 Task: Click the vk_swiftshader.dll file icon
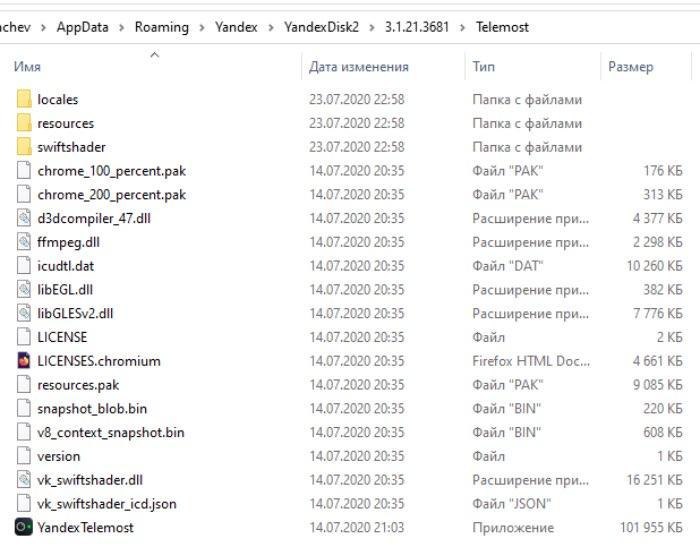click(x=24, y=480)
